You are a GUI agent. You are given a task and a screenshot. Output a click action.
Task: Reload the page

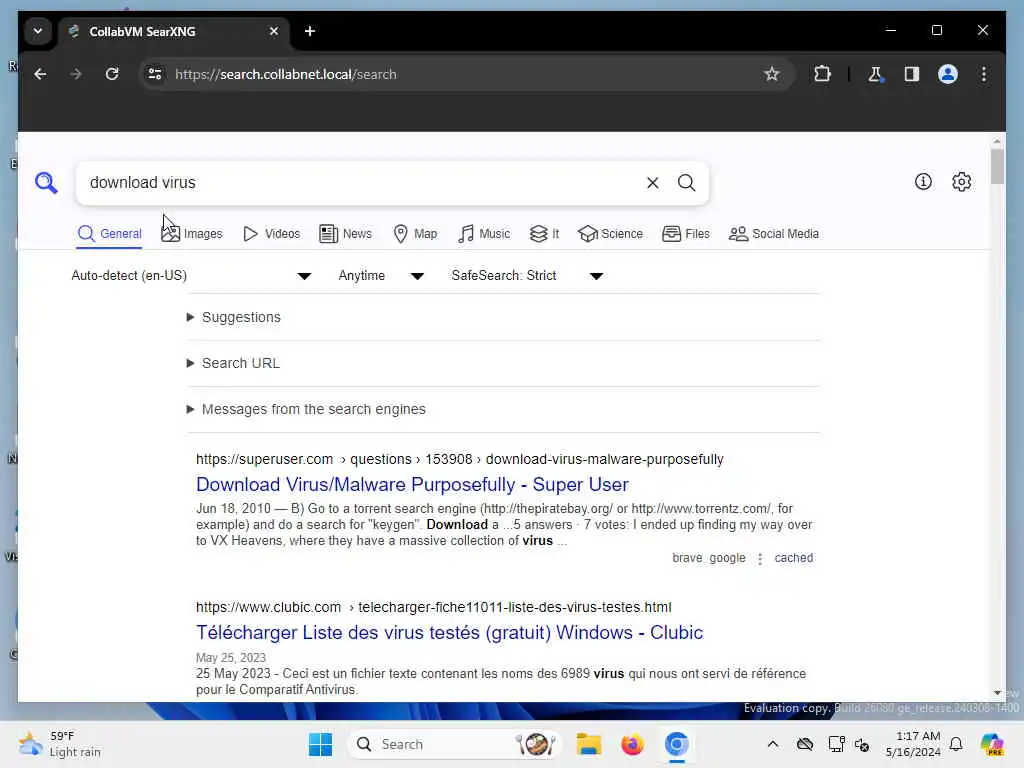pos(112,74)
